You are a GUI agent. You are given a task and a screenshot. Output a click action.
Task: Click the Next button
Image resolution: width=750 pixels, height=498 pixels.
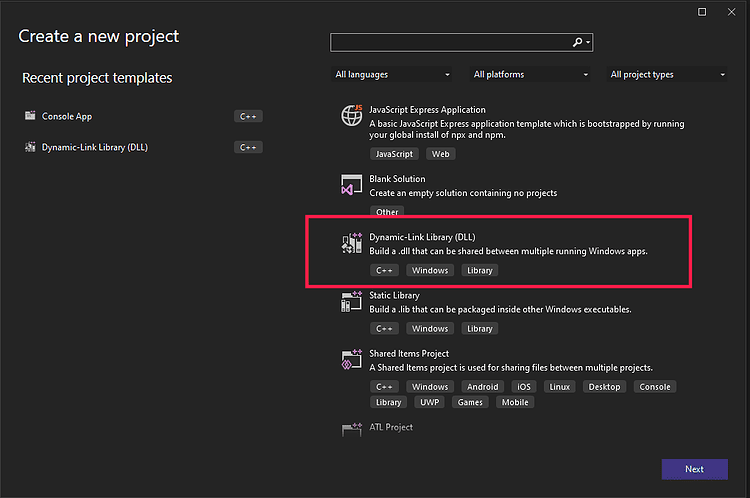click(x=694, y=469)
